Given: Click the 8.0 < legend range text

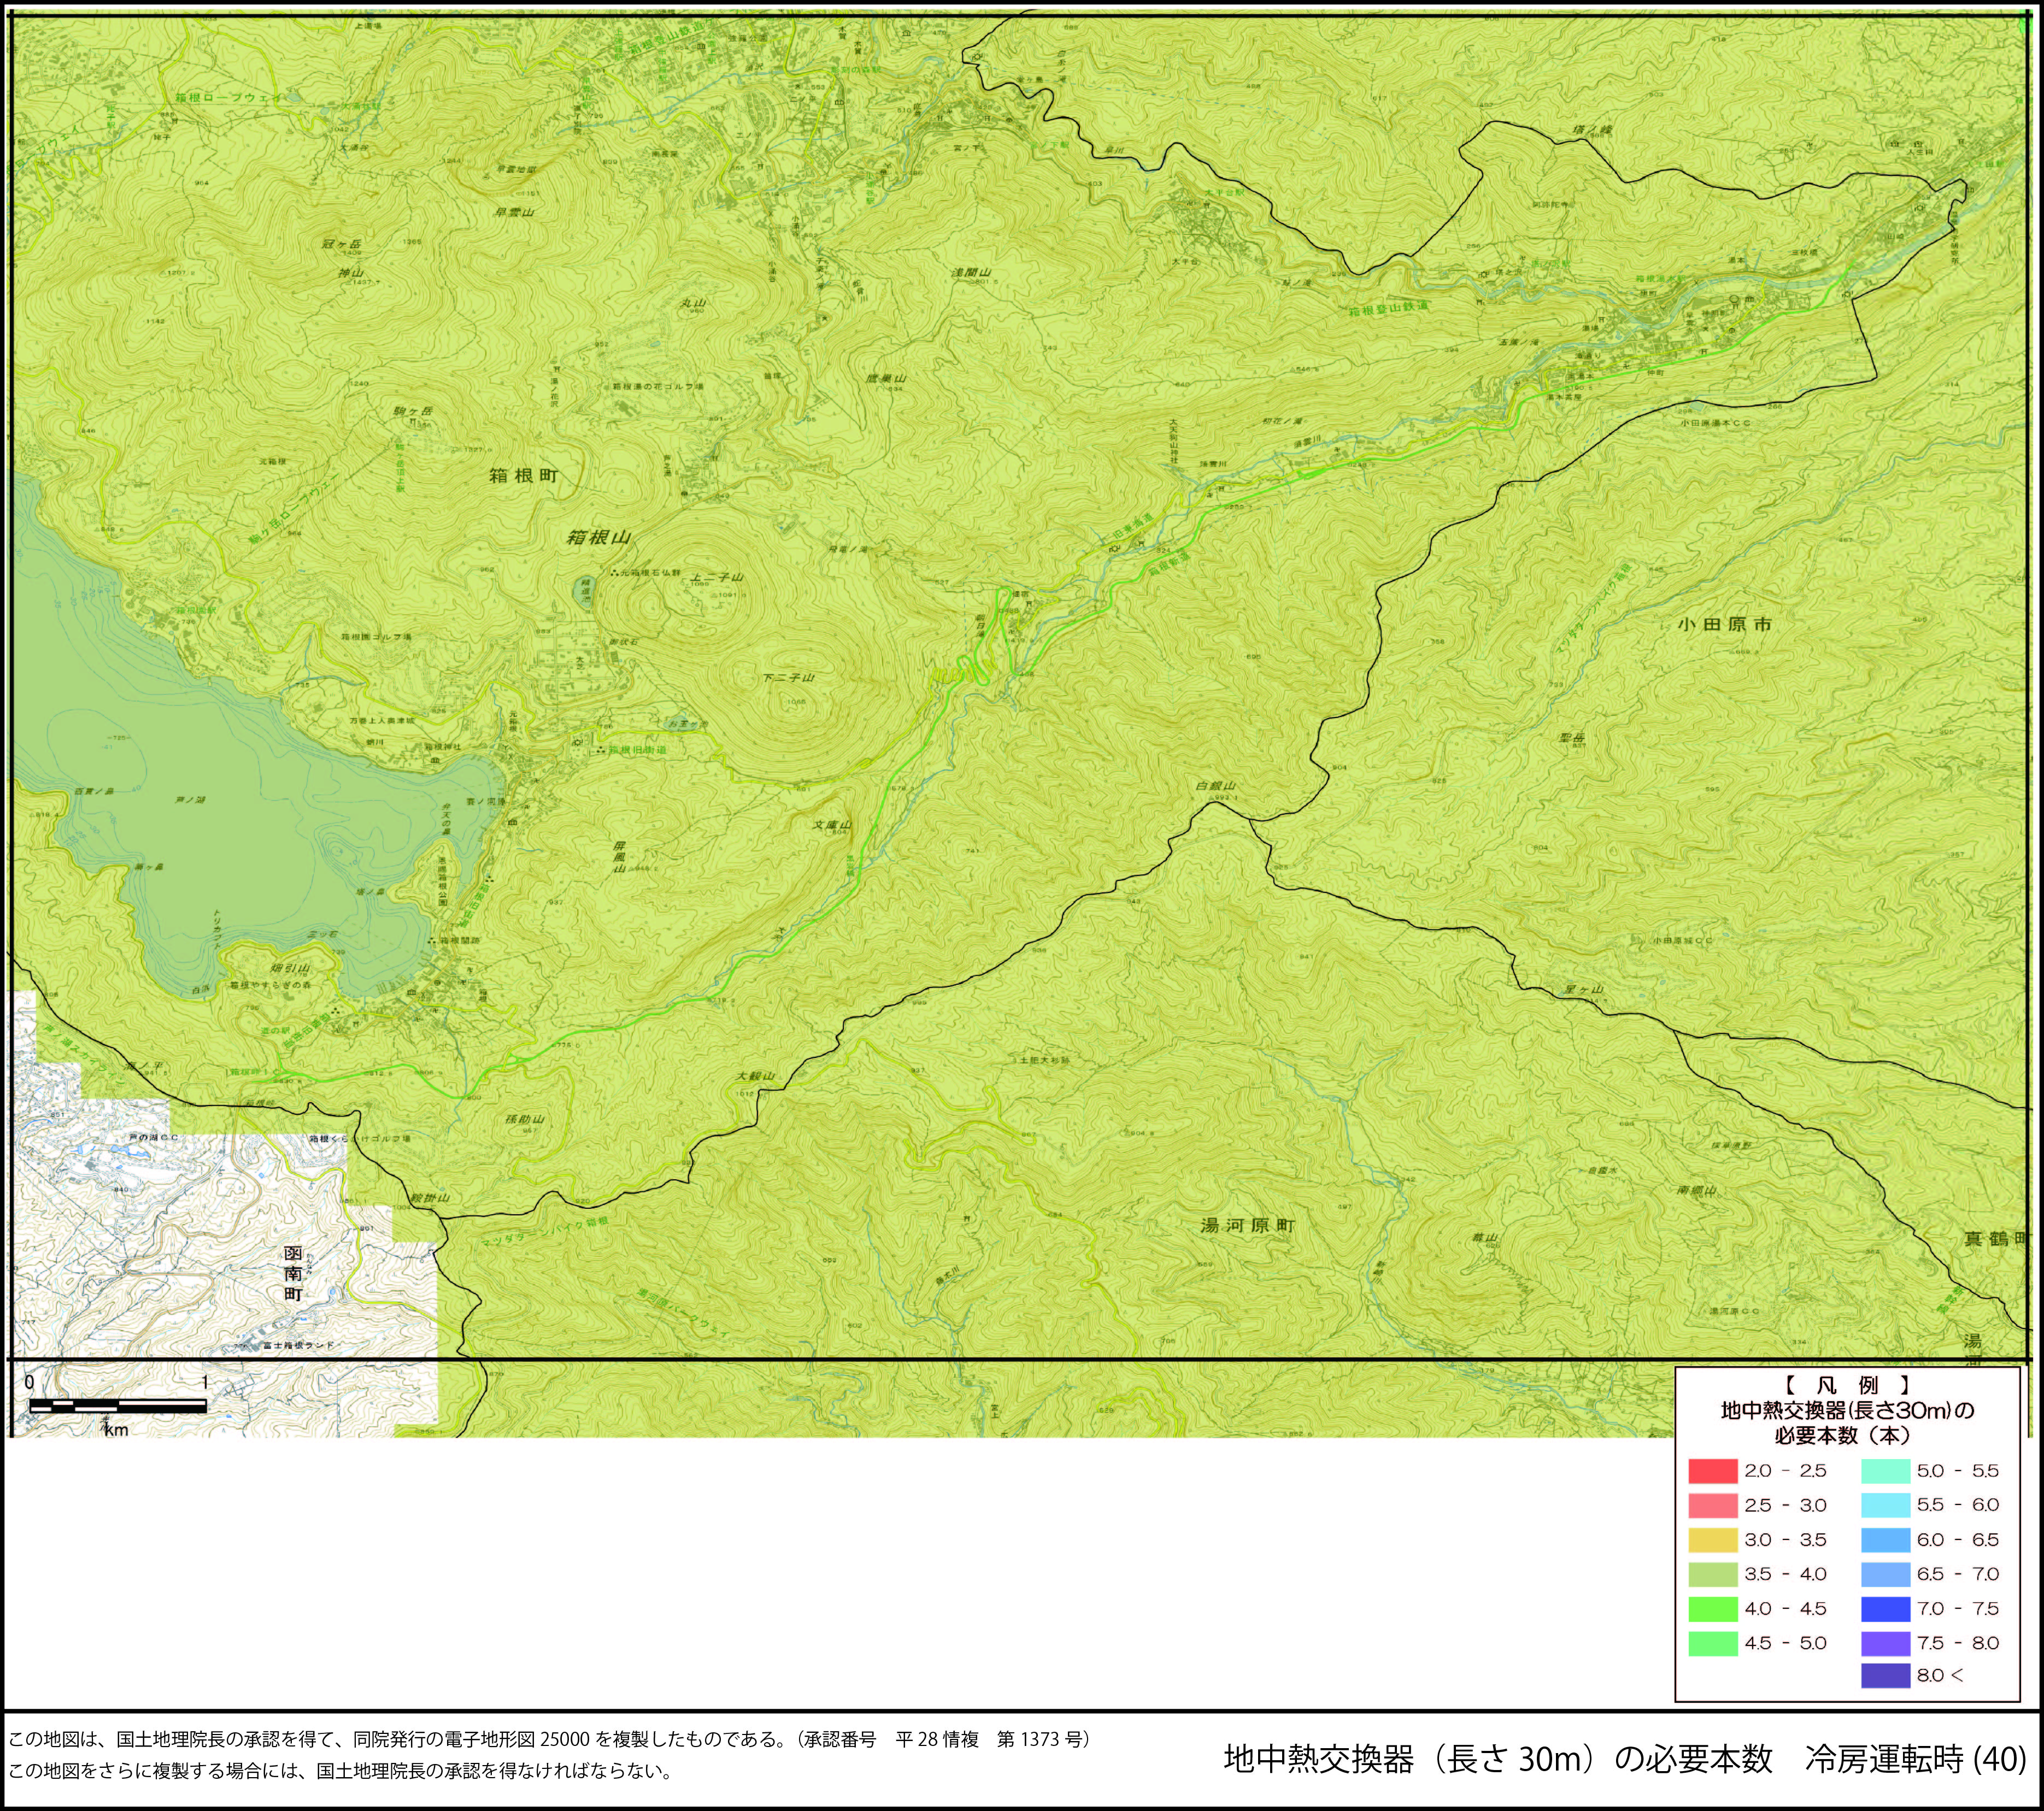Looking at the screenshot, I should coord(1940,1675).
